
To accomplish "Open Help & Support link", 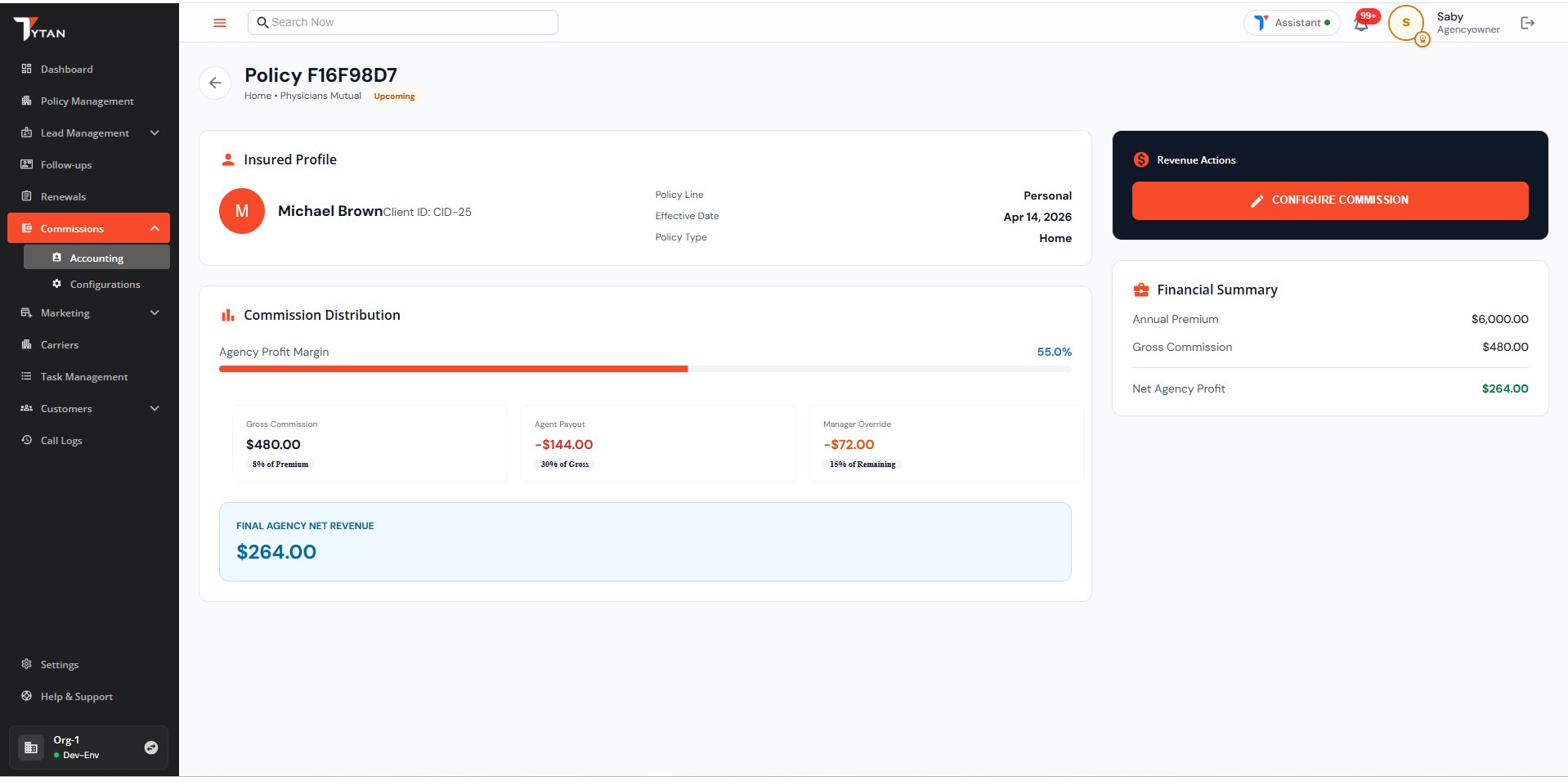I will (x=76, y=697).
